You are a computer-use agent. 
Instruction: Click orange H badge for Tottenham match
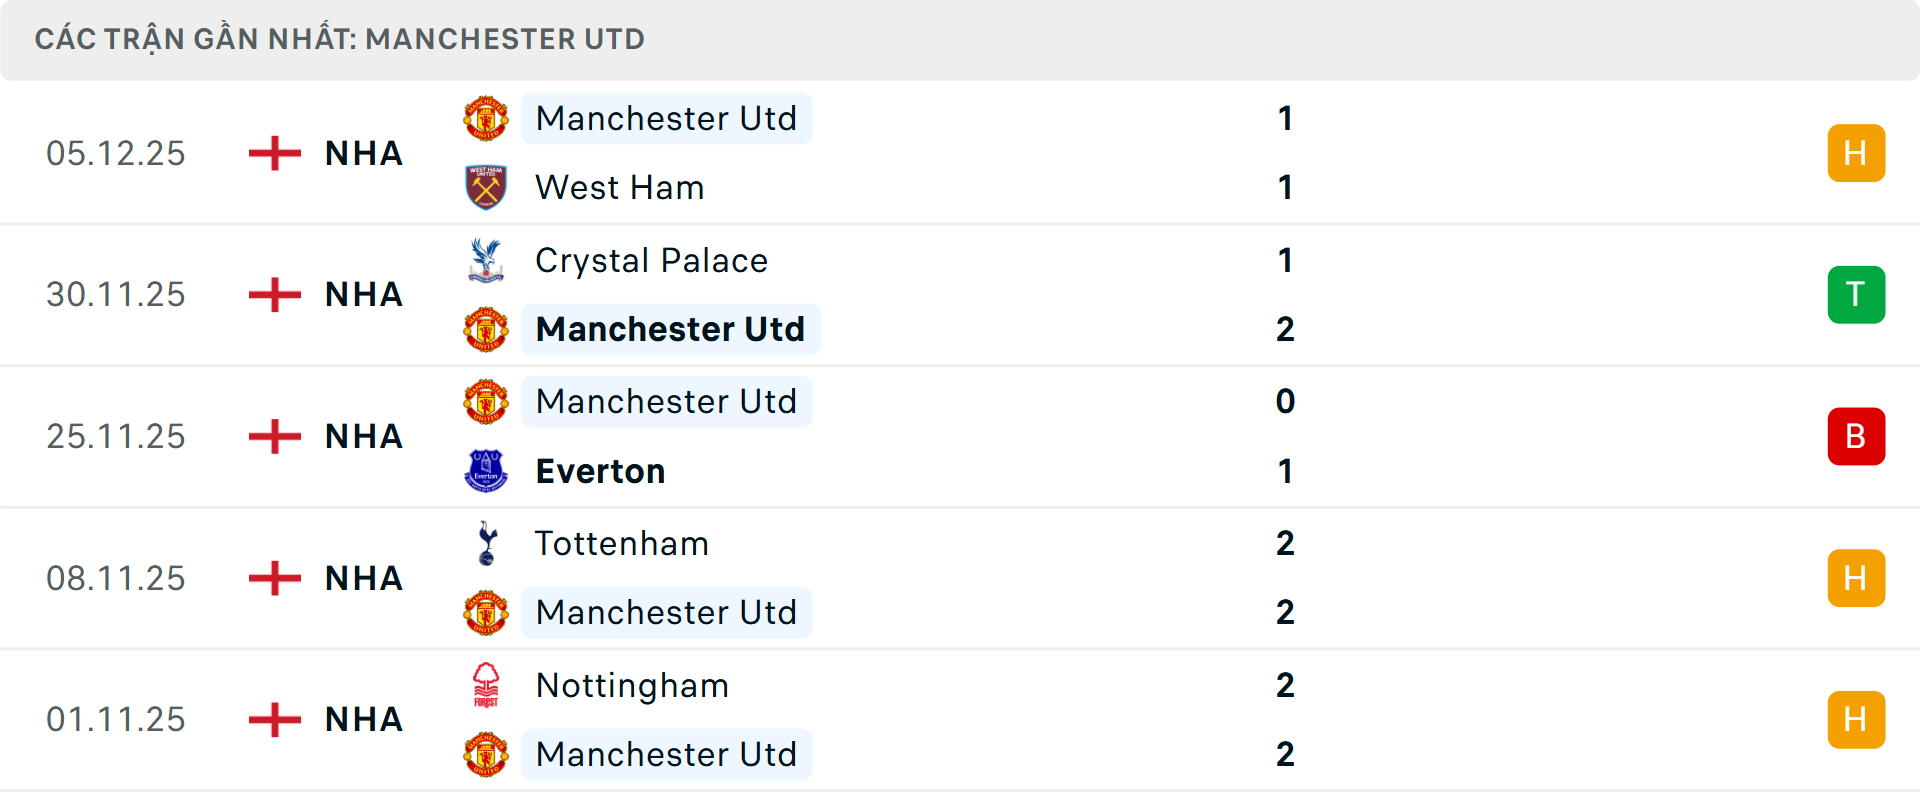(x=1856, y=578)
